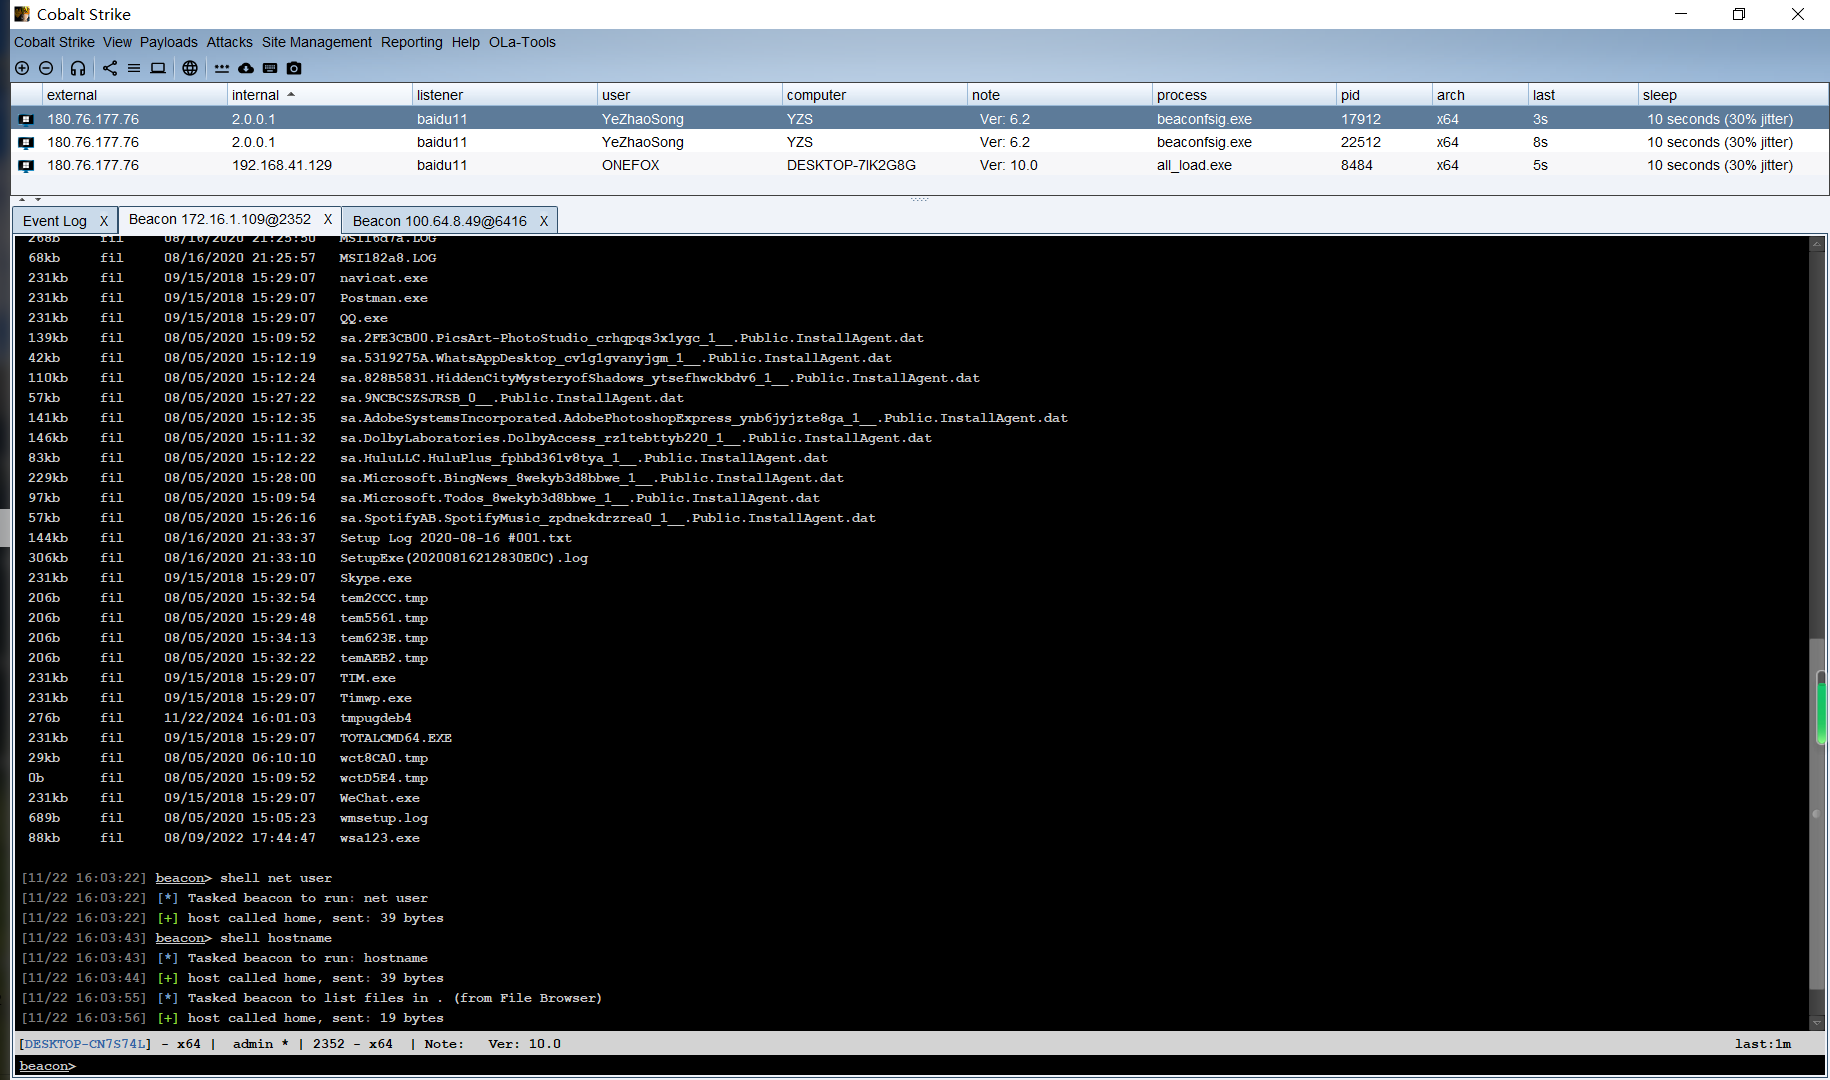
Task: Open the Attacks menu
Action: pyautogui.click(x=229, y=42)
